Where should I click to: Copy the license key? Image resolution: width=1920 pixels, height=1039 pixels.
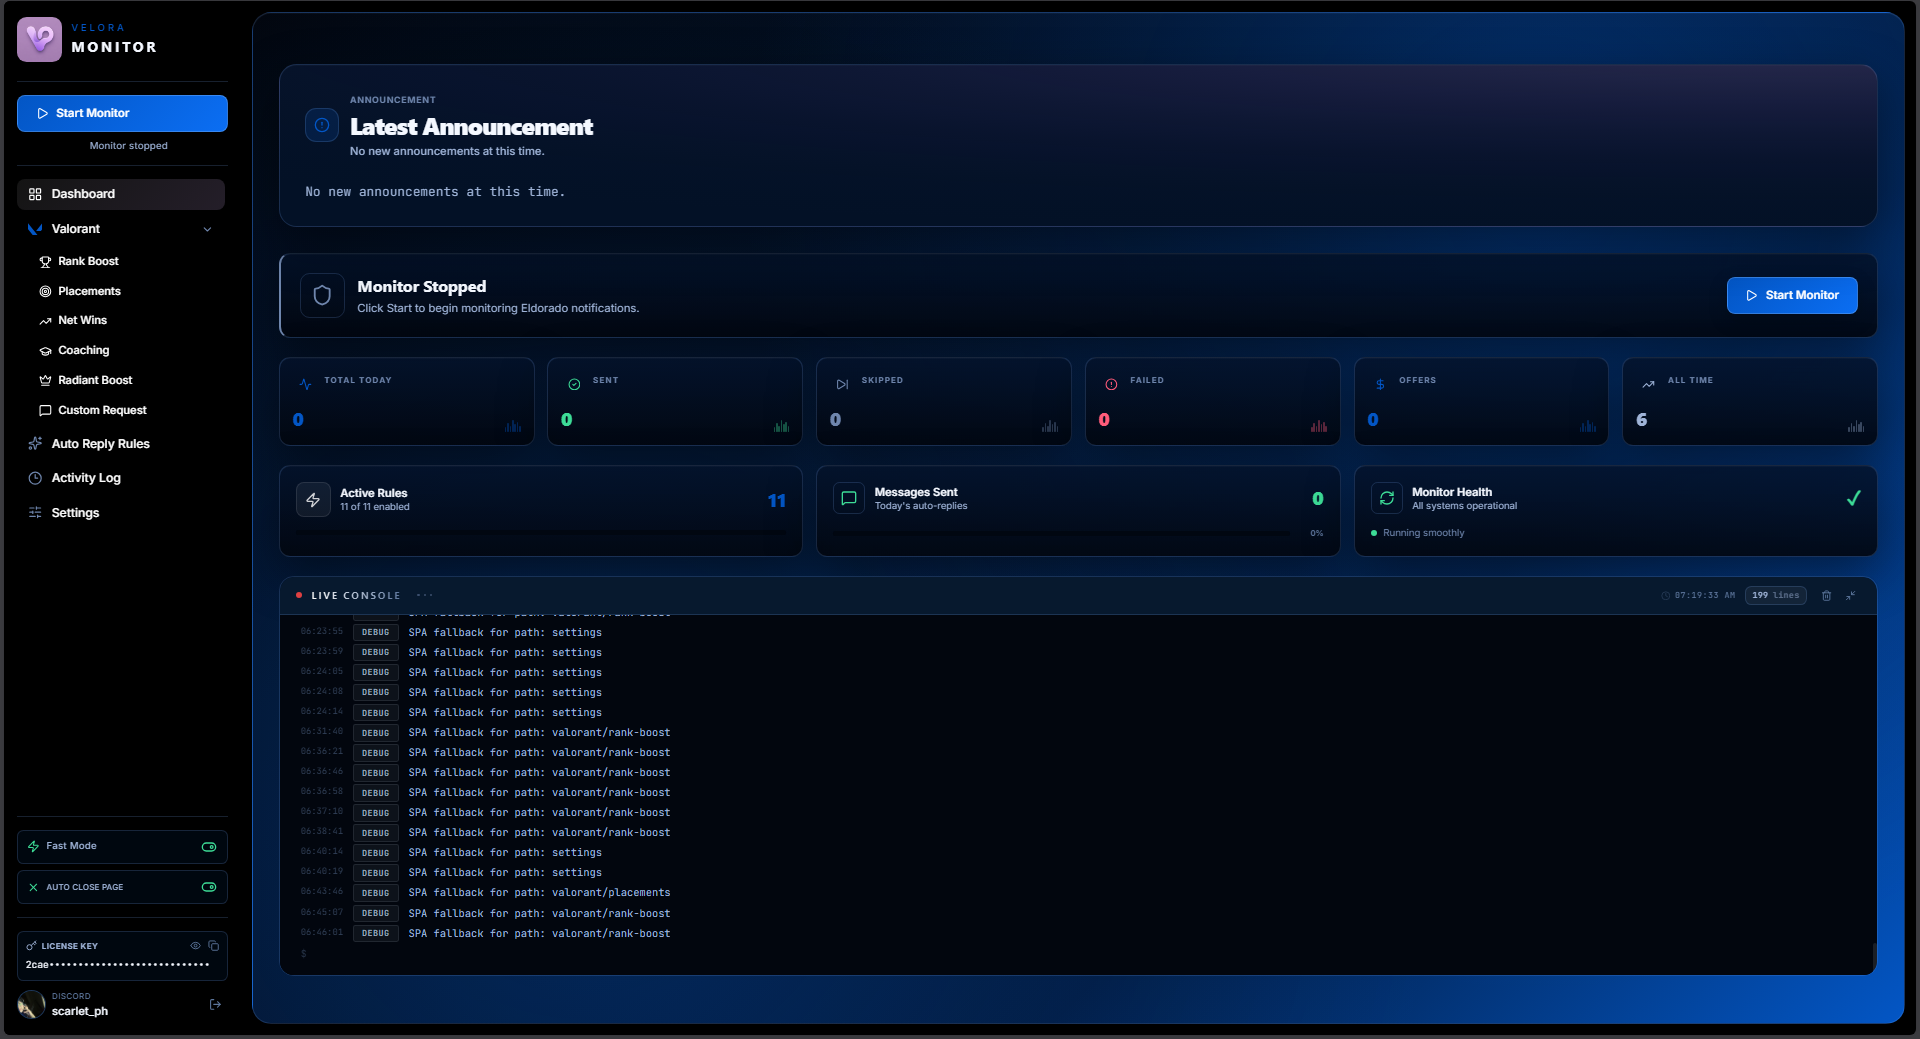click(214, 946)
